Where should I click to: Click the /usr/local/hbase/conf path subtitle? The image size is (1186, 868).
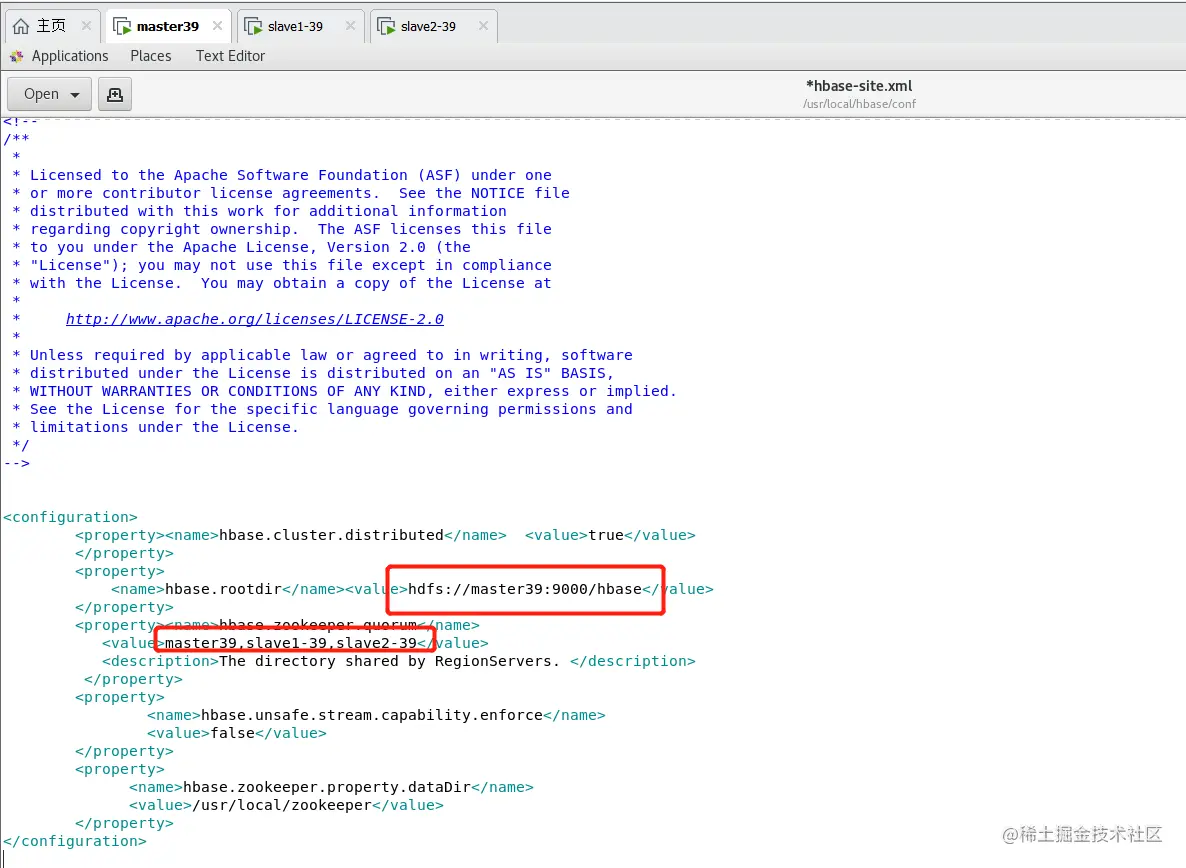[859, 104]
